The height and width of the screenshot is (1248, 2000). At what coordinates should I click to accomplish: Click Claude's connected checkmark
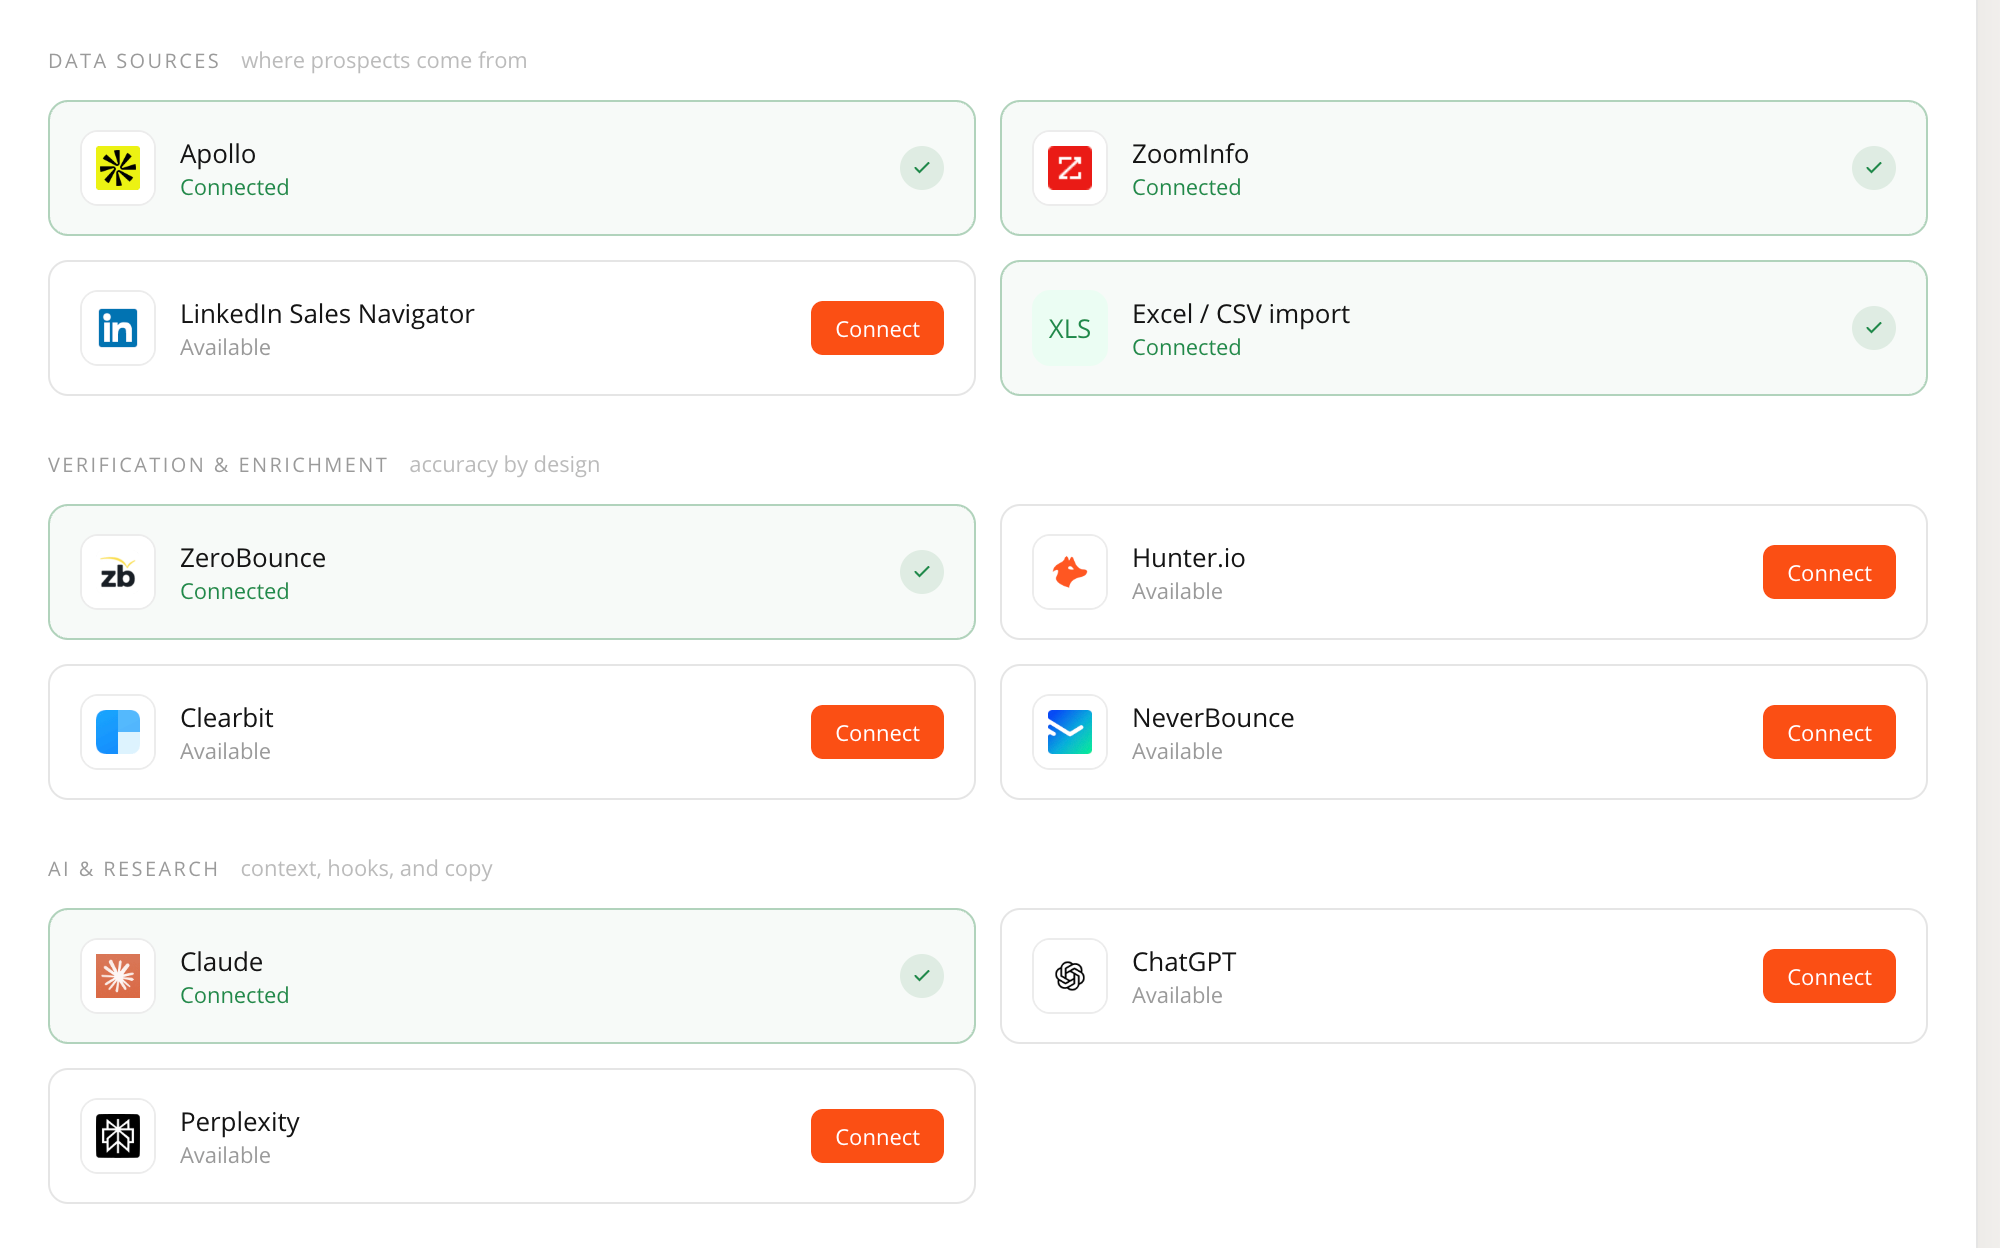pos(922,976)
